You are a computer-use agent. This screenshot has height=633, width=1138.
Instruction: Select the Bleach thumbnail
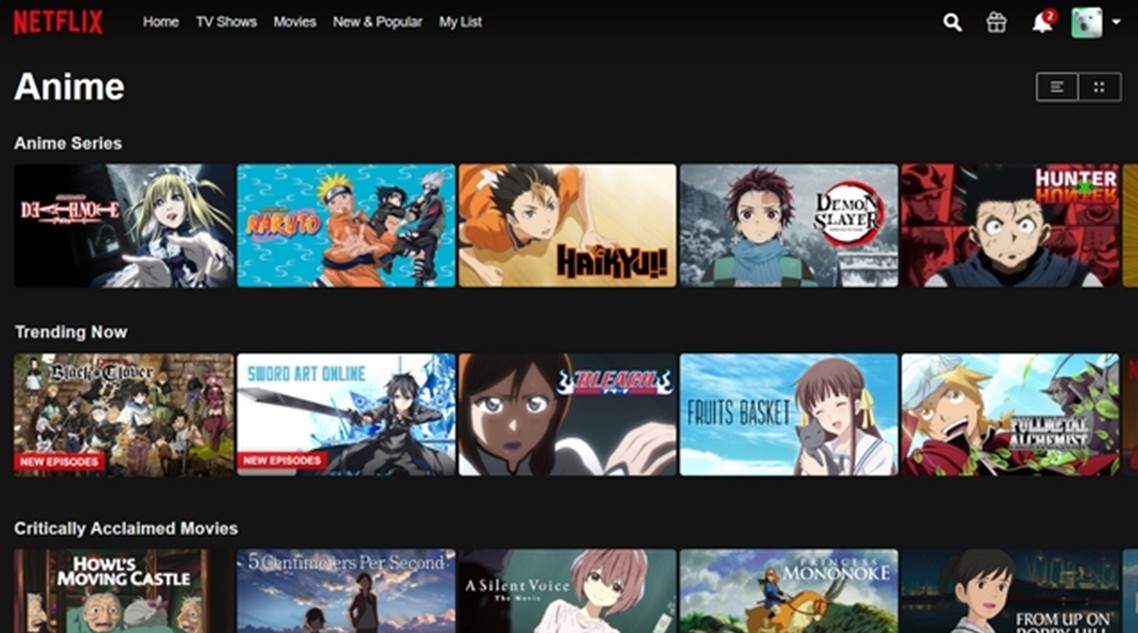(568, 415)
